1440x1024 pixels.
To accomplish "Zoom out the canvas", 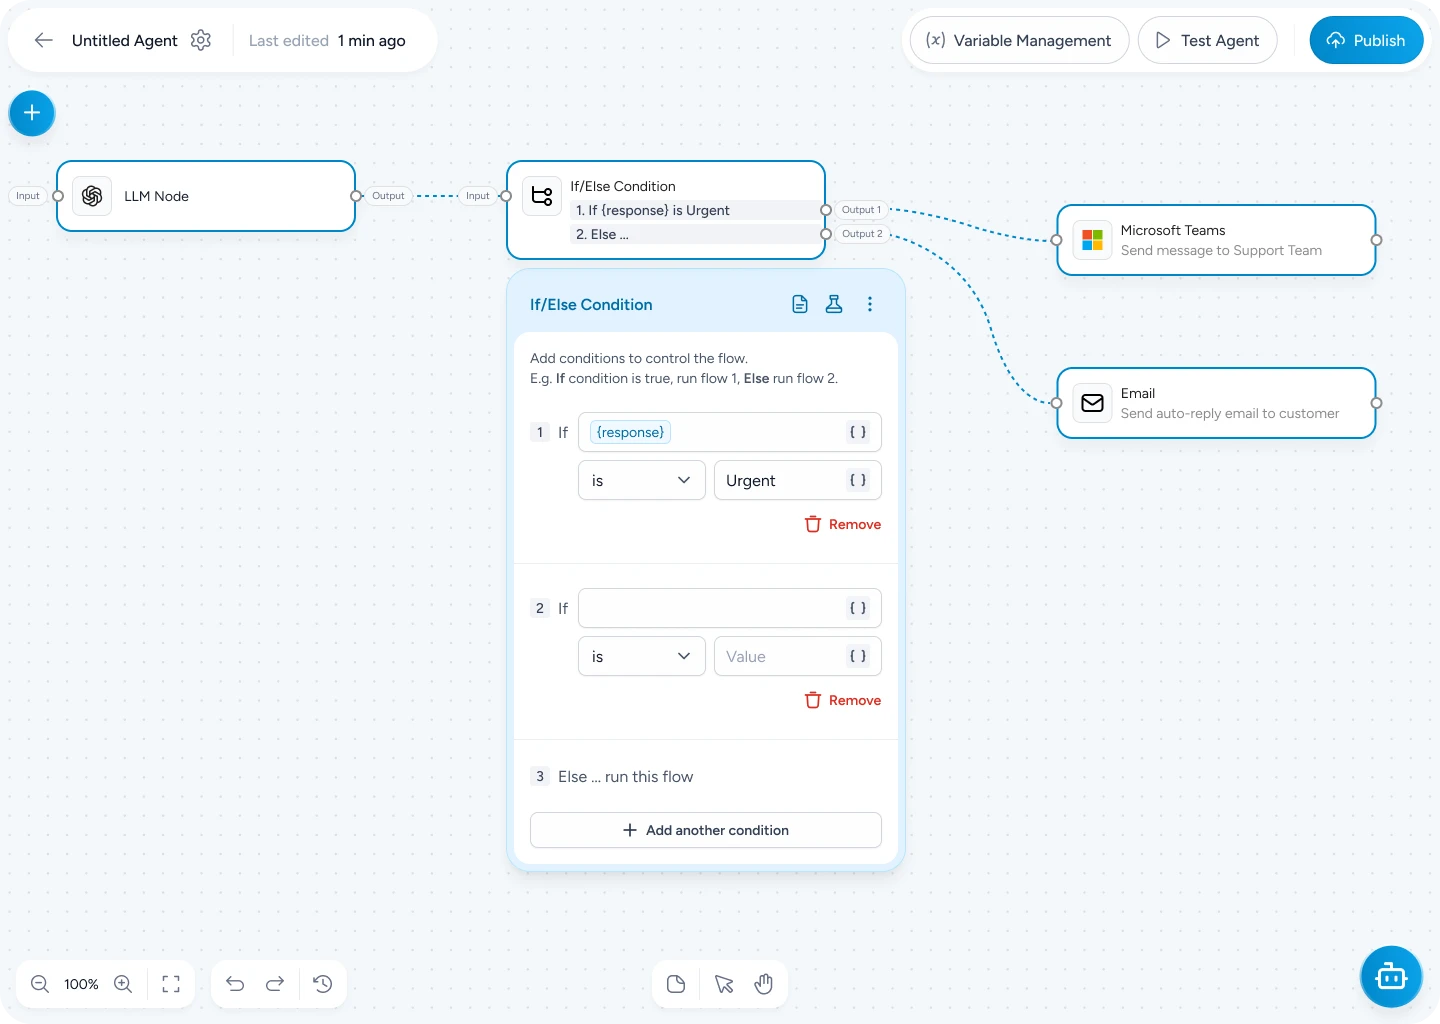I will click(40, 984).
